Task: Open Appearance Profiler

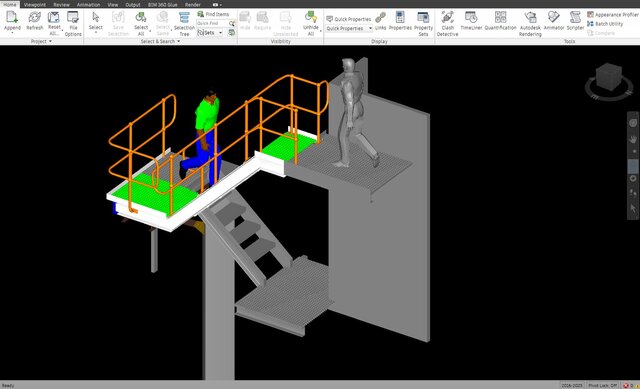Action: [613, 14]
